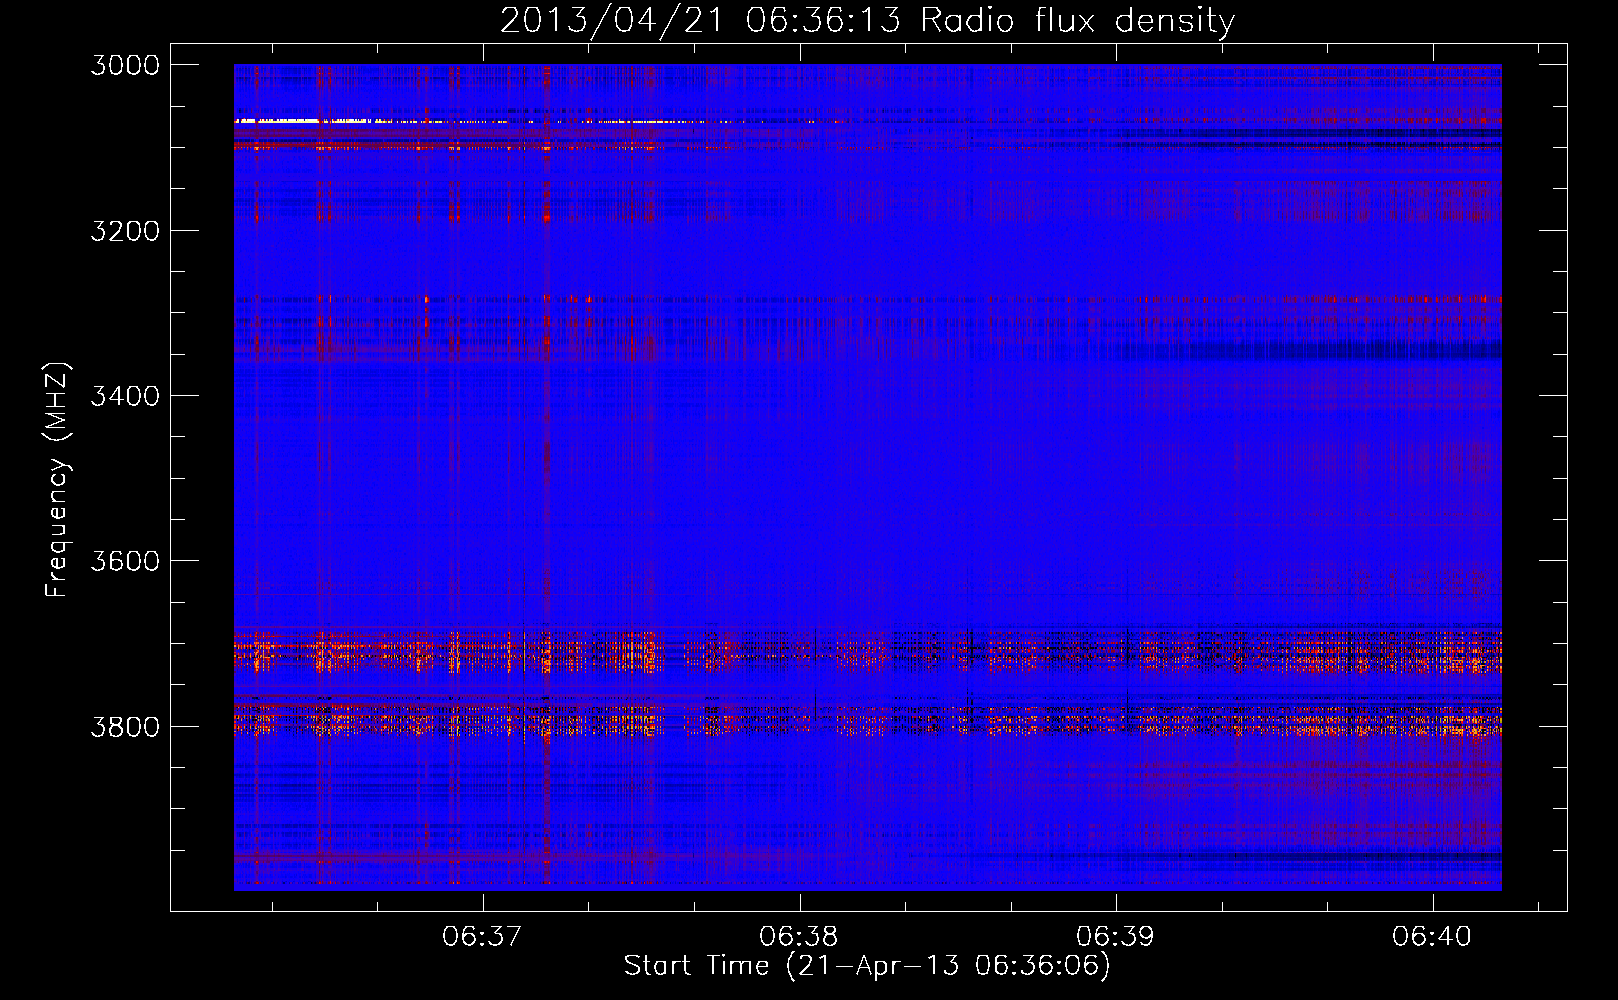Click the 06:39 time tick label
Image resolution: width=1618 pixels, height=1000 pixels.
coord(1115,936)
